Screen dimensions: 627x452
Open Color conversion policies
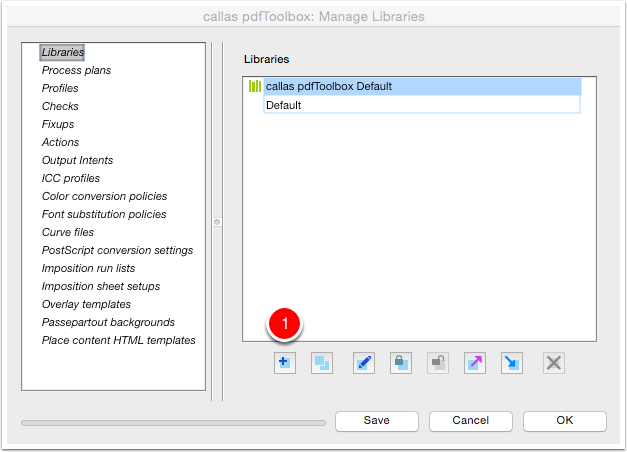click(104, 196)
